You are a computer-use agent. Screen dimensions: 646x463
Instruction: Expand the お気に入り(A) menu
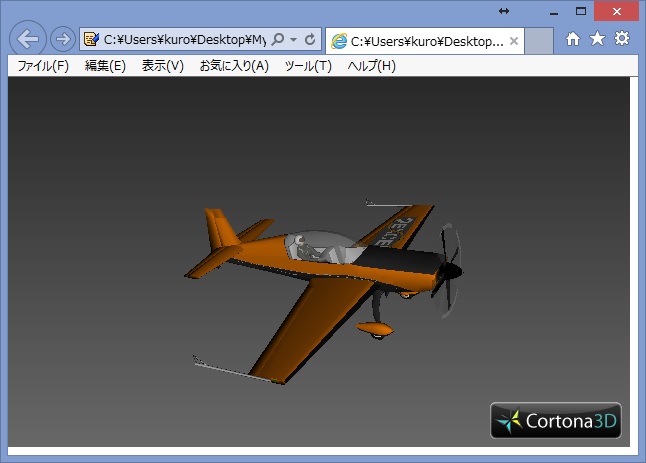click(234, 66)
